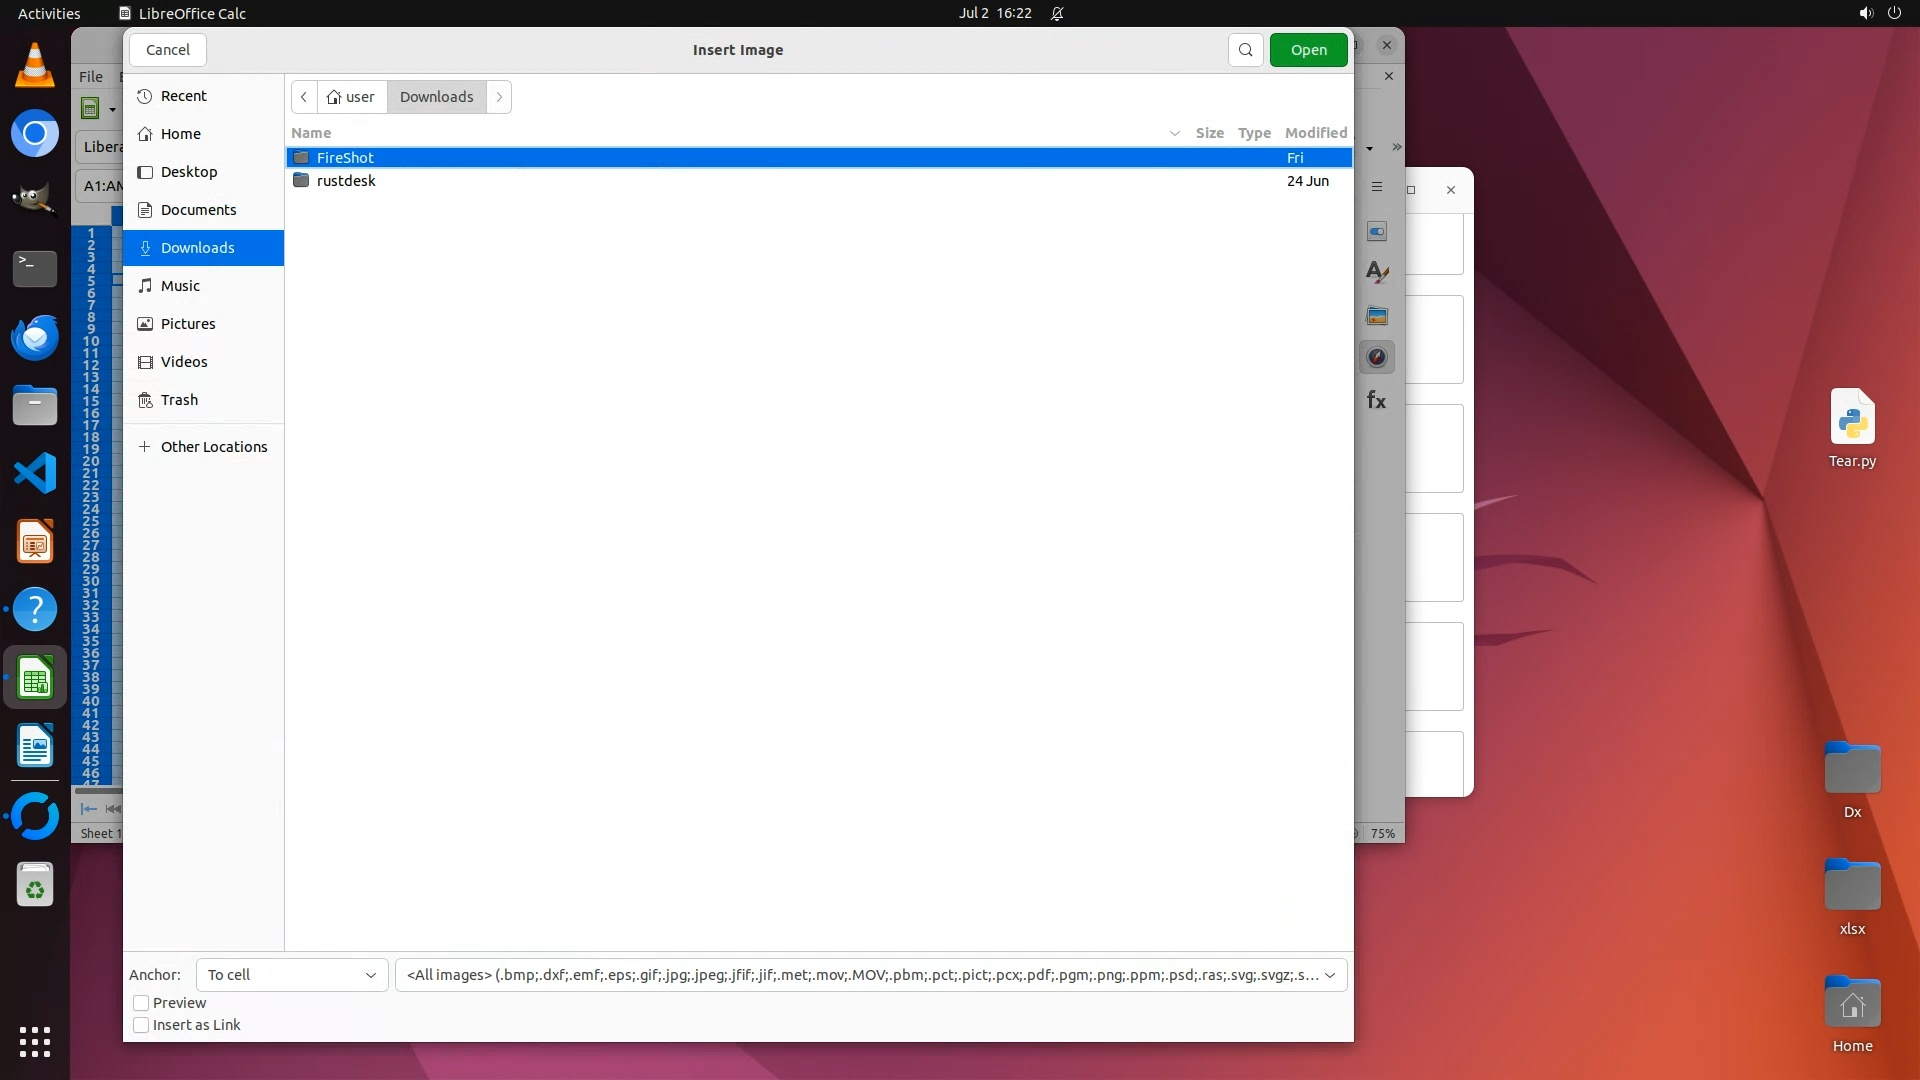
Task: Open the All images file type filter
Action: [x=870, y=975]
